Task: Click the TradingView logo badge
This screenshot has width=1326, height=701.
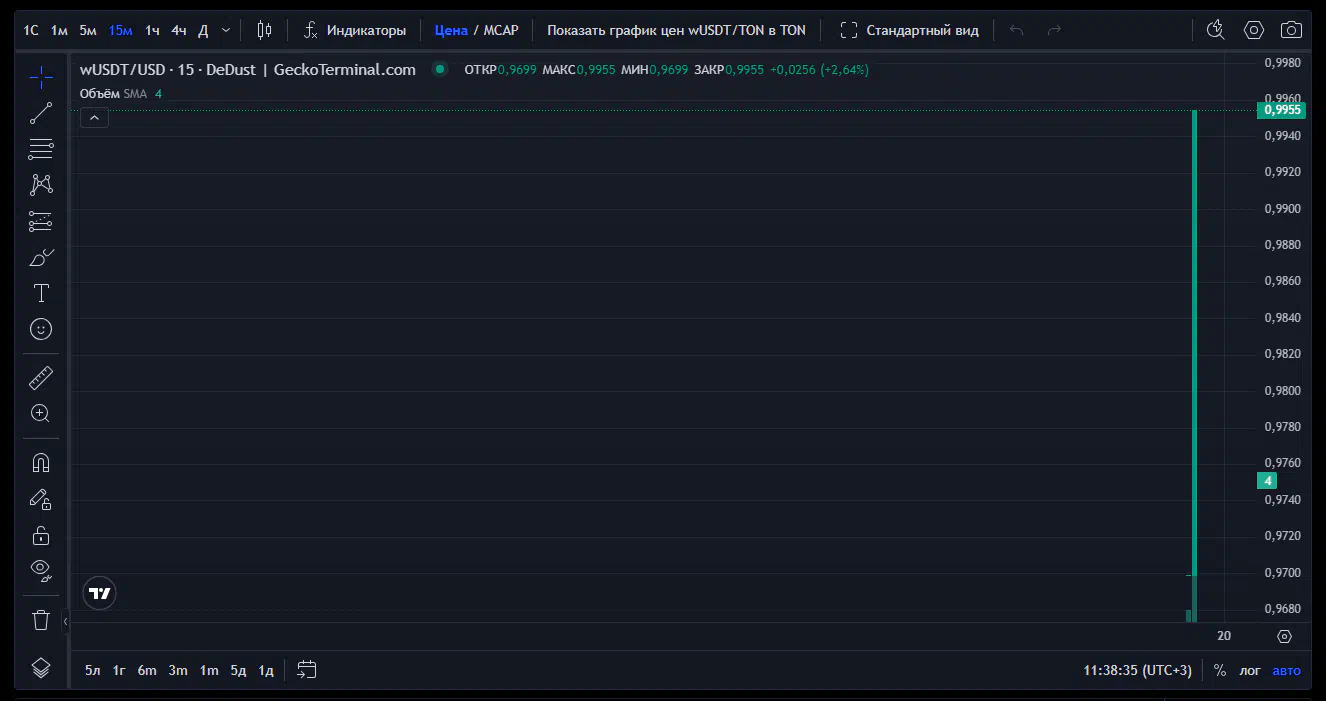Action: tap(99, 593)
